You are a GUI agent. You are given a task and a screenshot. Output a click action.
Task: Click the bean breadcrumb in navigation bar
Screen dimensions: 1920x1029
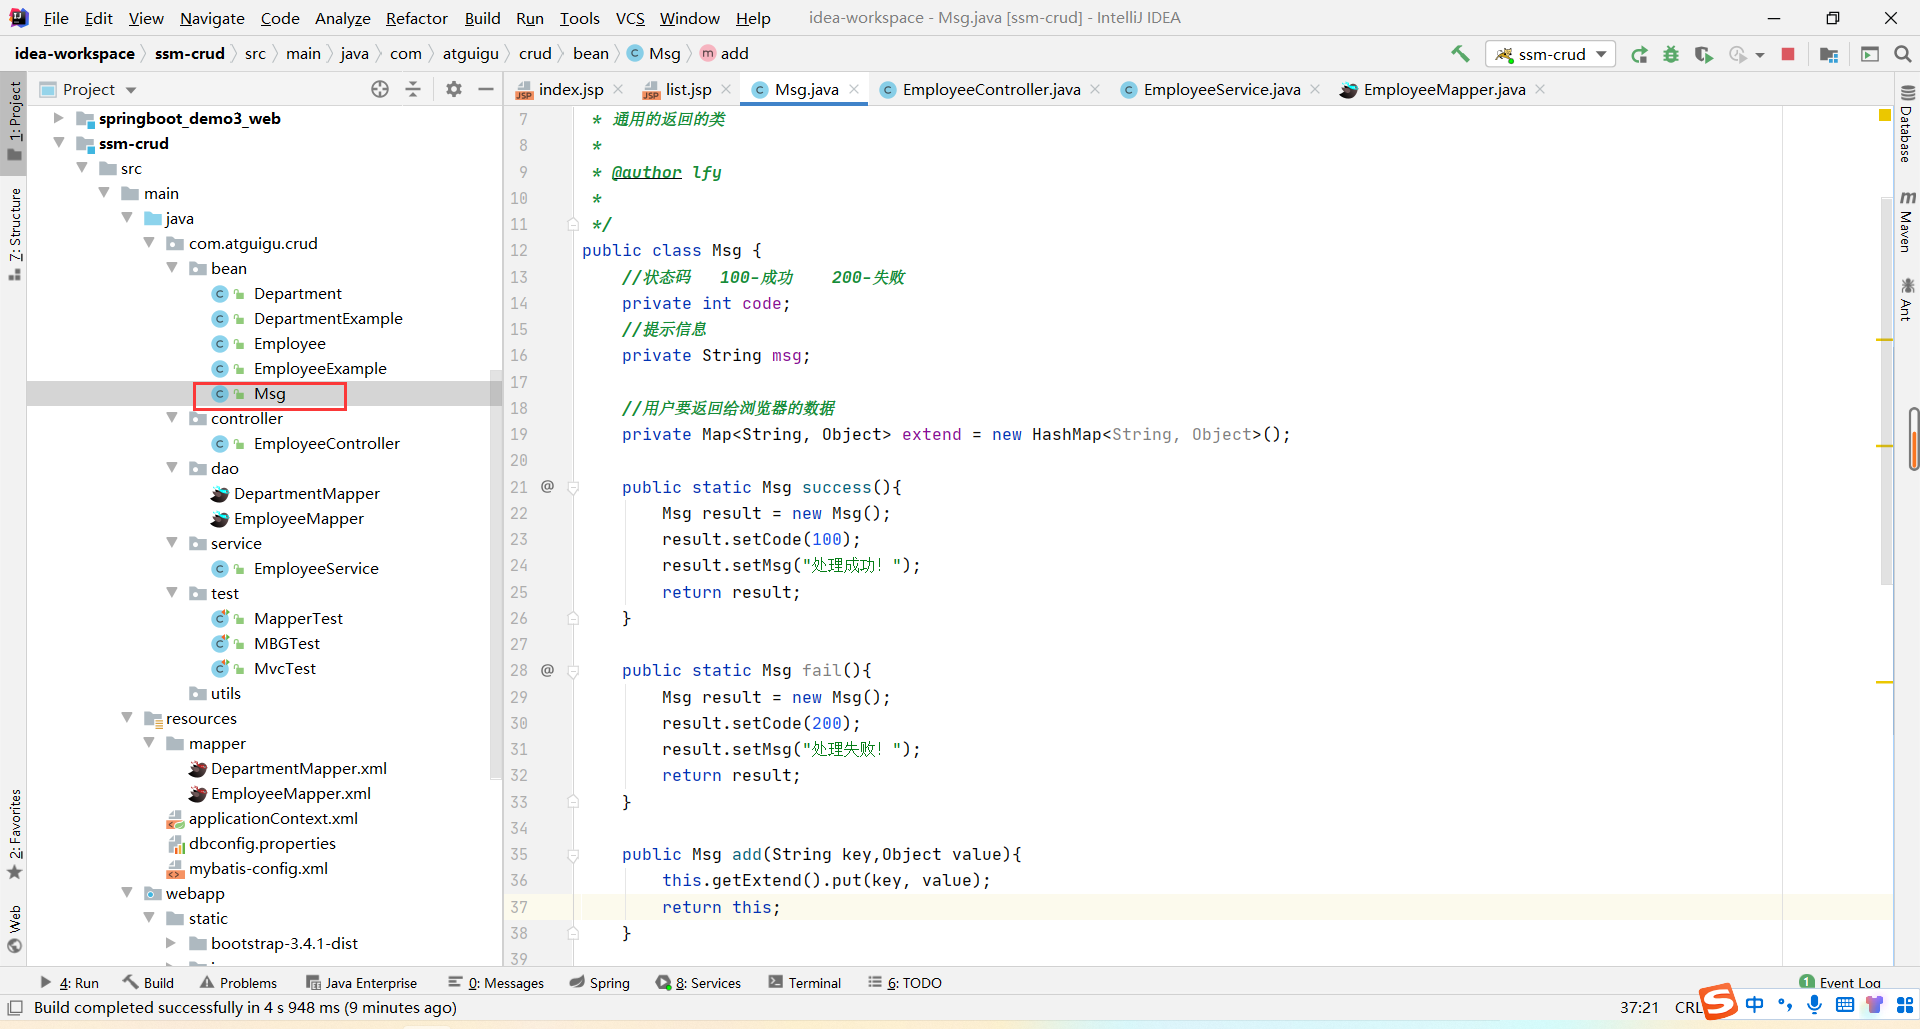pos(590,54)
